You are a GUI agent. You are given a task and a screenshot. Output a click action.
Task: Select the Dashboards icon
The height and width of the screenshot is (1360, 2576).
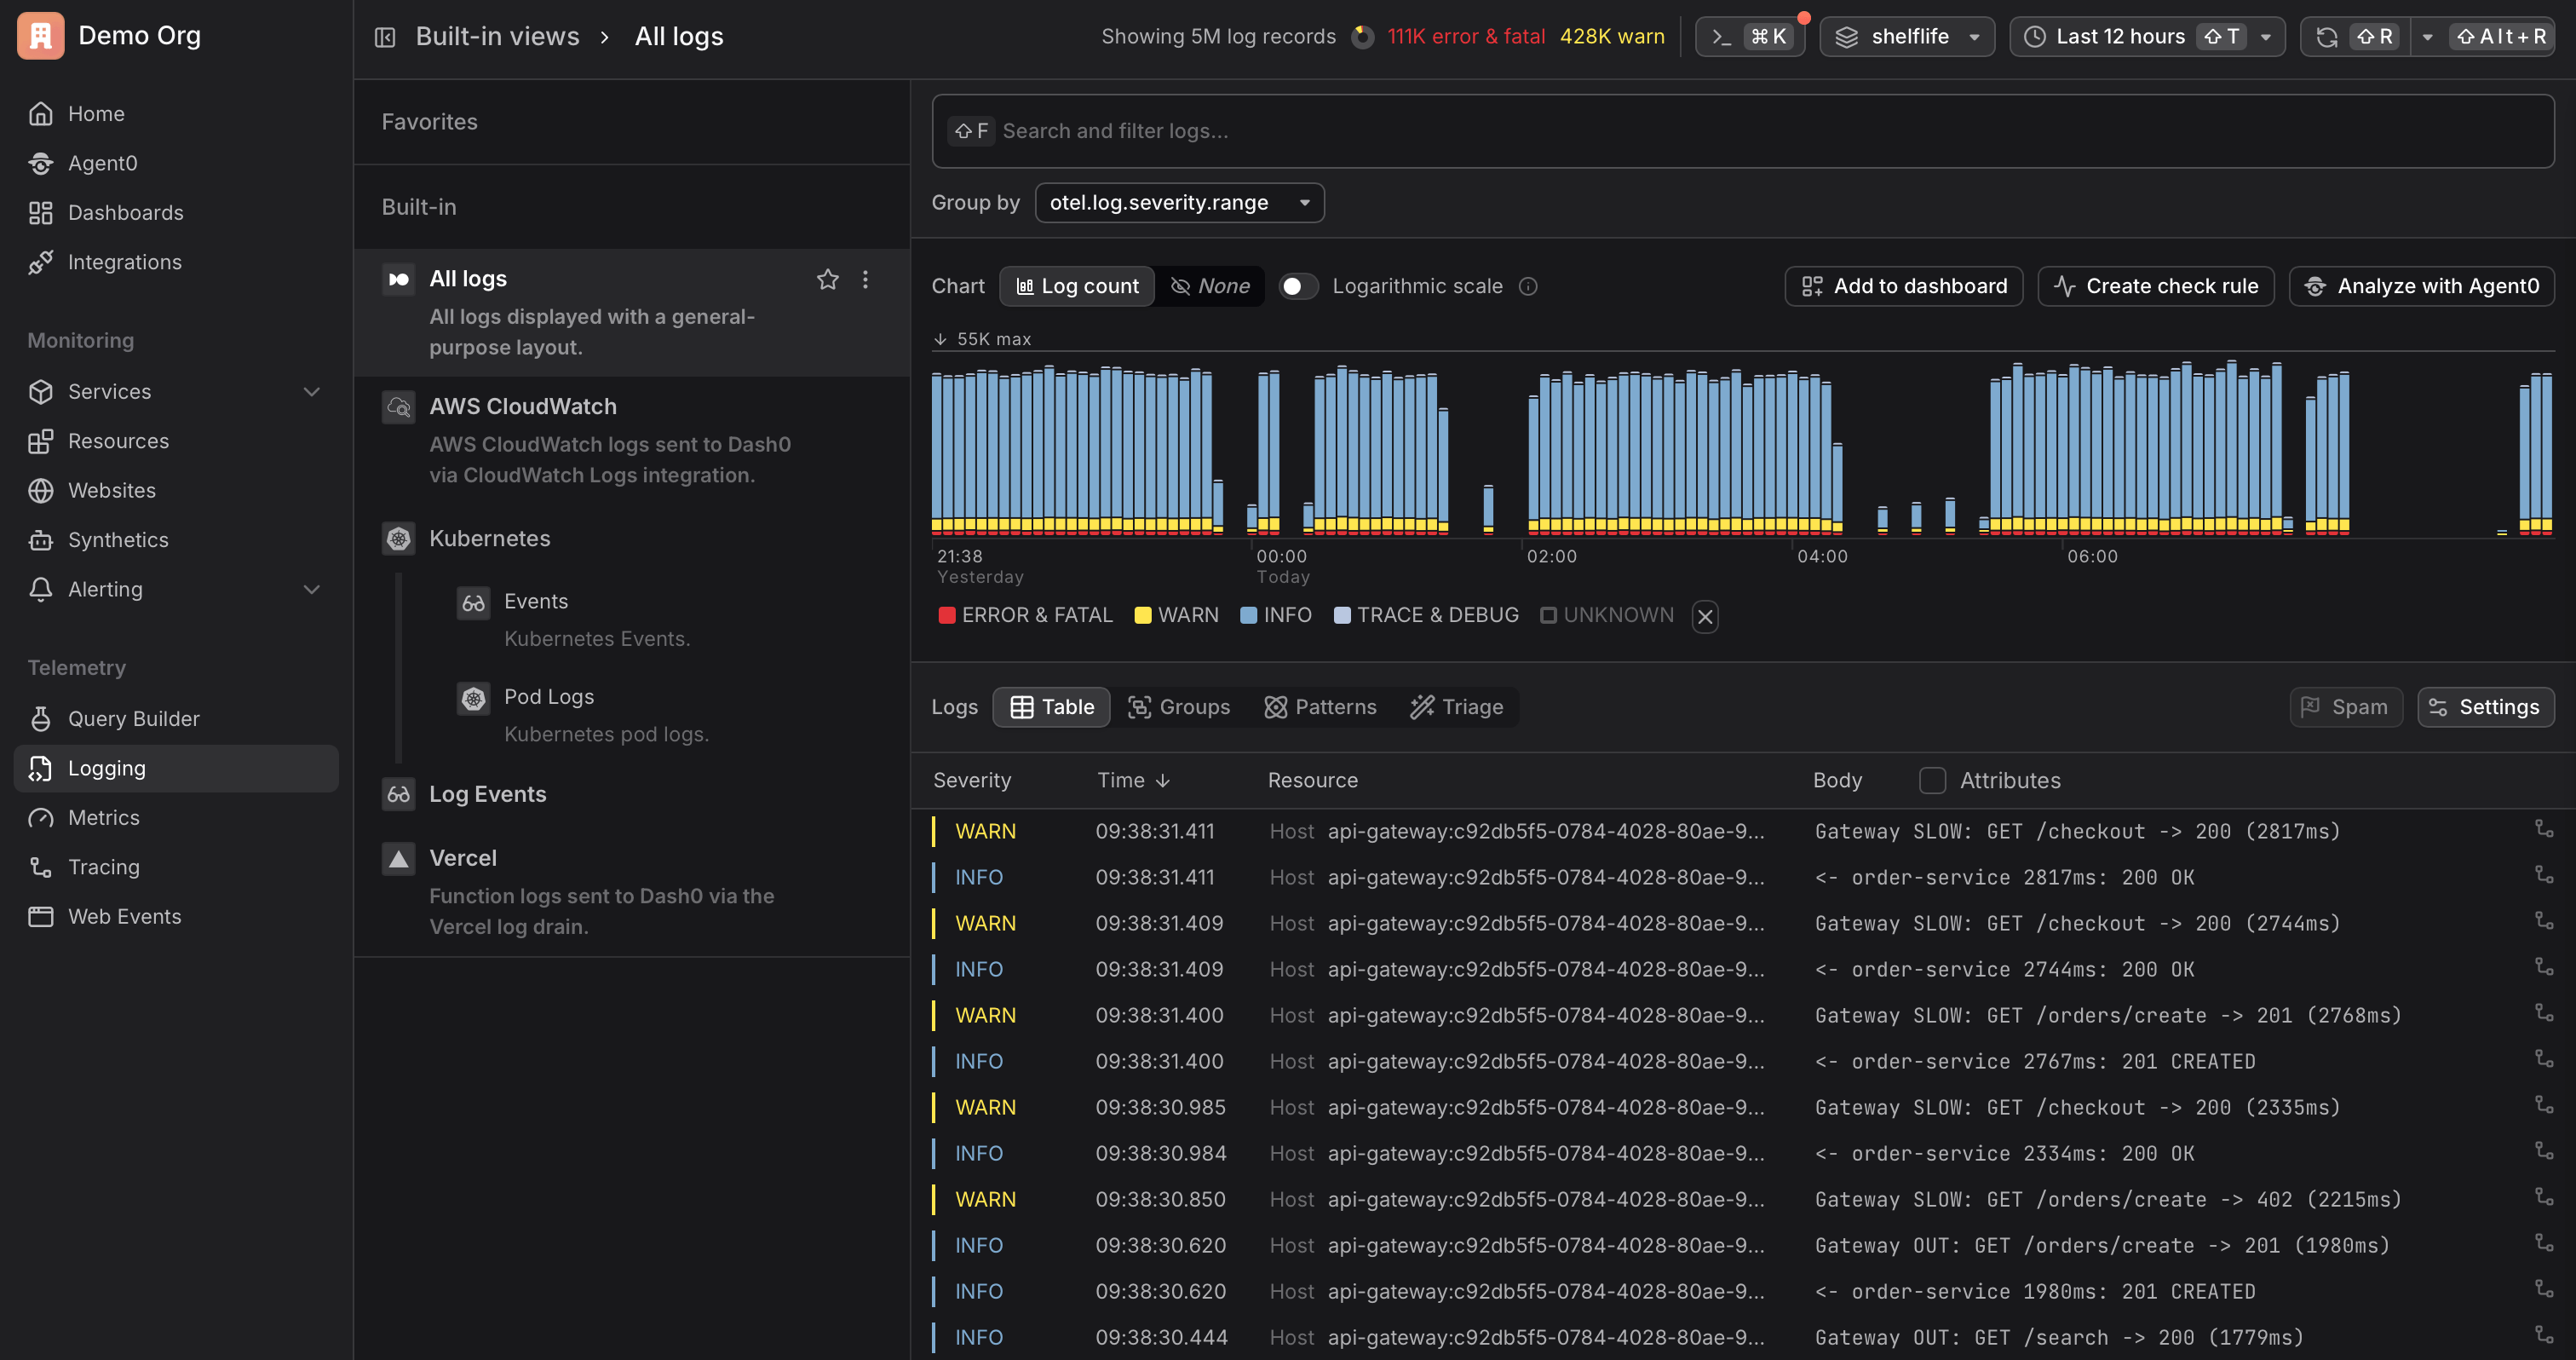point(41,212)
